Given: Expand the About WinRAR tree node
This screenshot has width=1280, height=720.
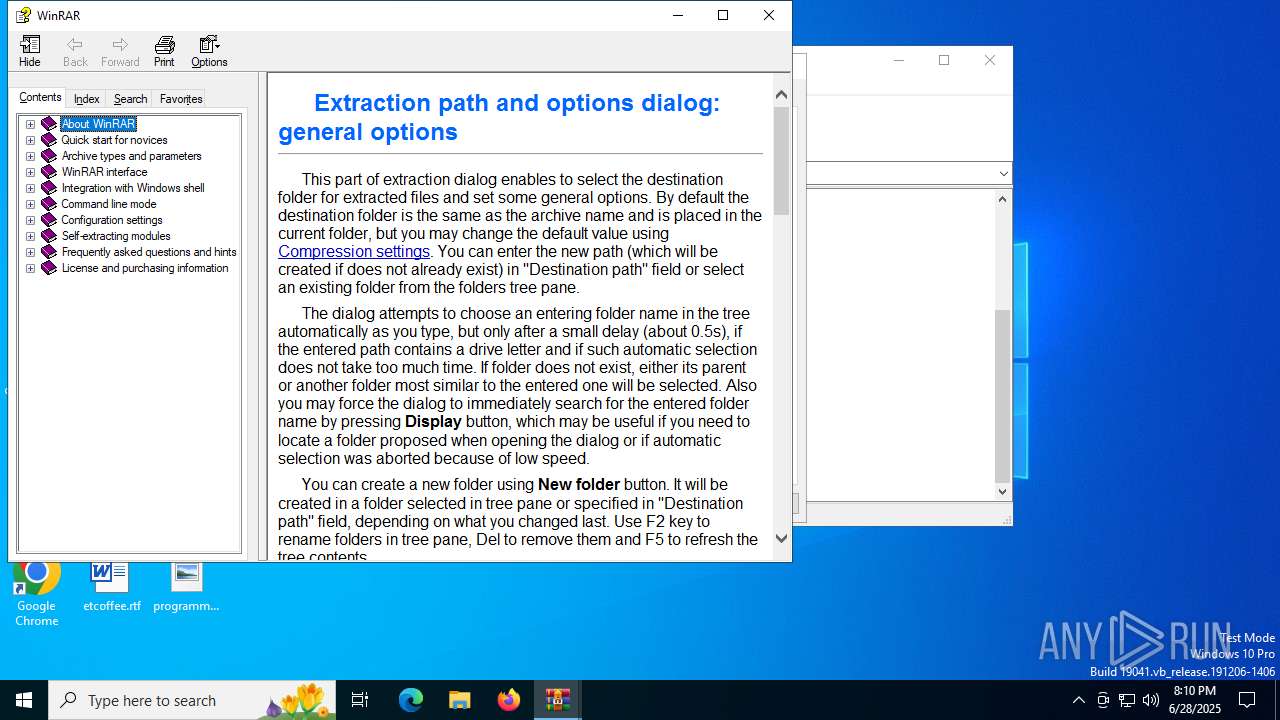Looking at the screenshot, I should (x=30, y=124).
